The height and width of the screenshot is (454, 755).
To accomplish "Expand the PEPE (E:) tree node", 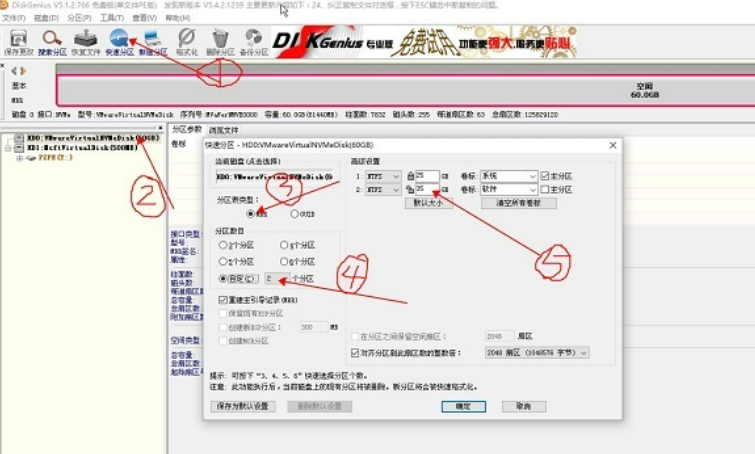I will (x=19, y=157).
